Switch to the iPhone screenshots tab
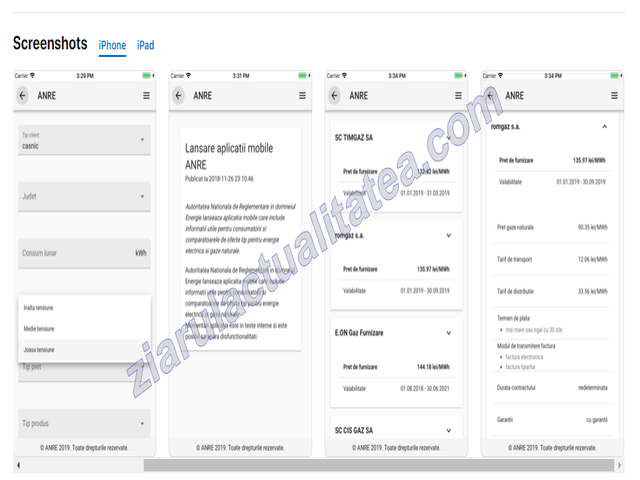This screenshot has height=480, width=640. click(x=112, y=45)
